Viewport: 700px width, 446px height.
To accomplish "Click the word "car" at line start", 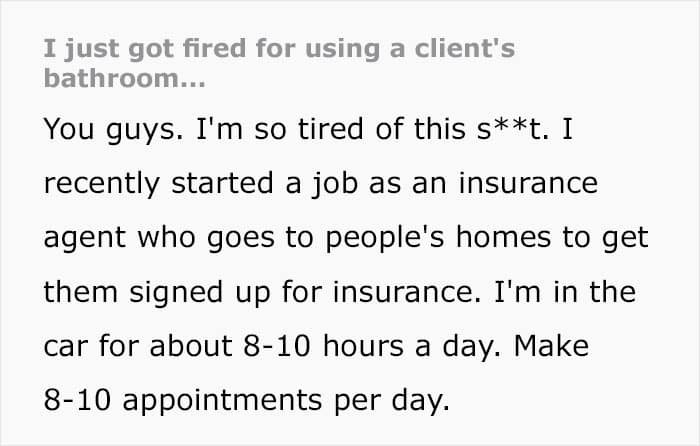I will click(x=66, y=347).
